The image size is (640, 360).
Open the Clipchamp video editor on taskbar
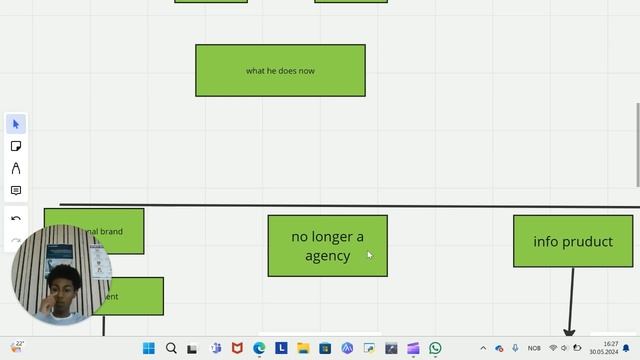click(x=413, y=348)
